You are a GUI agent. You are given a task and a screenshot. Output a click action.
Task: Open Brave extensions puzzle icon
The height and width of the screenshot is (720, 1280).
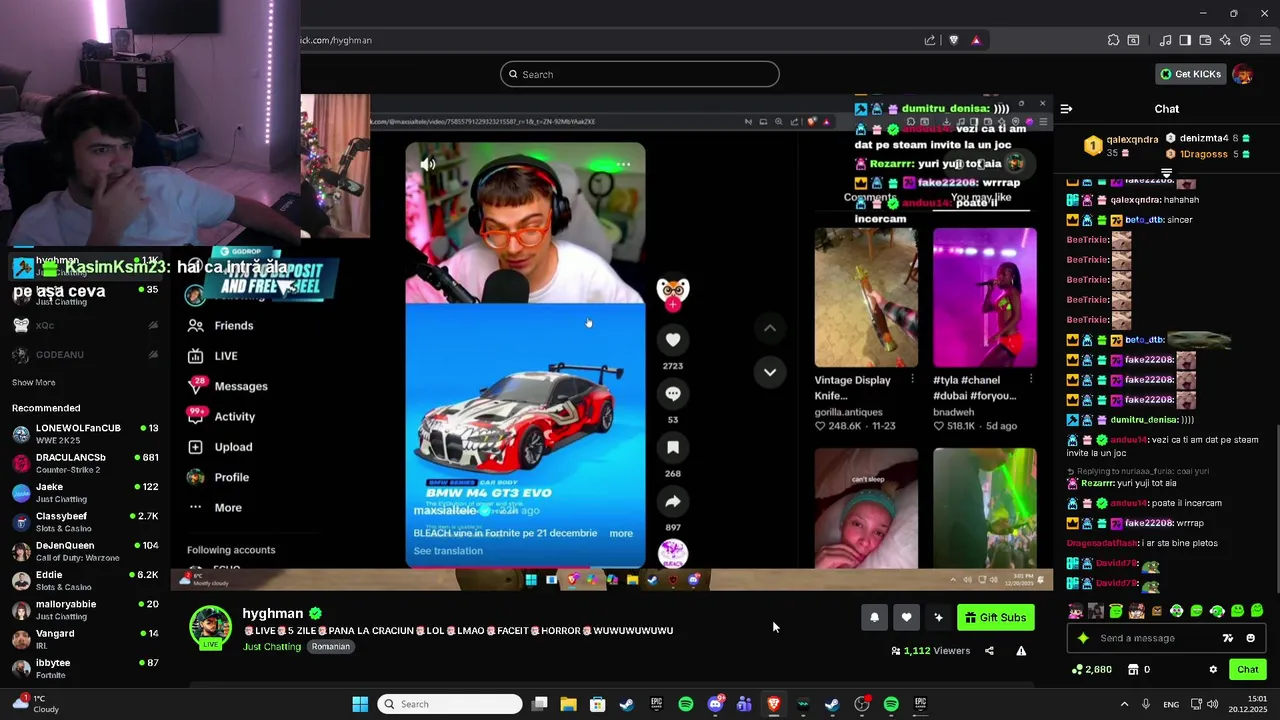point(1113,40)
